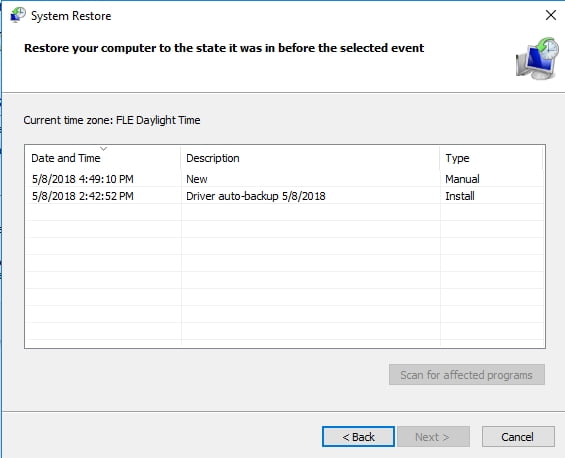
Task: Go back with the < Back button
Action: point(358,437)
